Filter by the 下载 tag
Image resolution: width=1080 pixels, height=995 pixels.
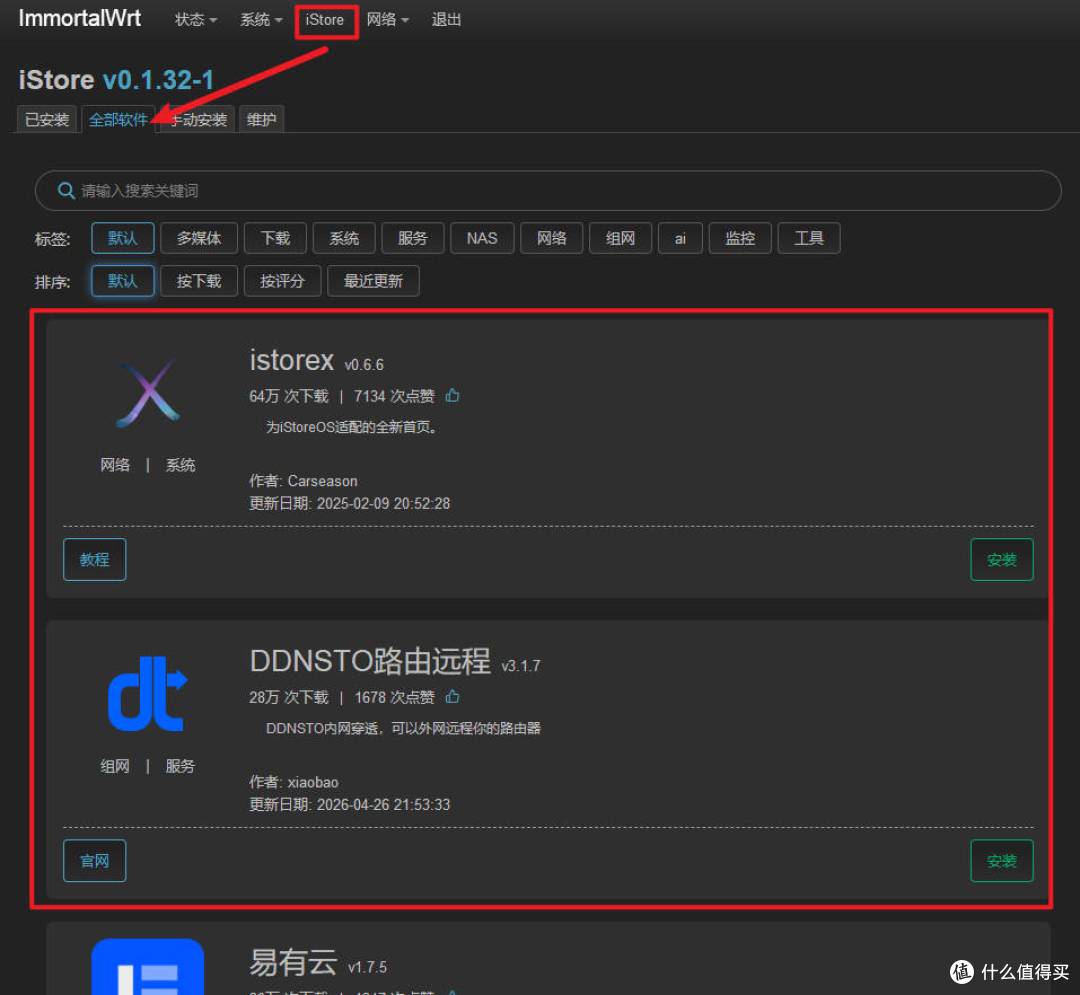tap(276, 238)
